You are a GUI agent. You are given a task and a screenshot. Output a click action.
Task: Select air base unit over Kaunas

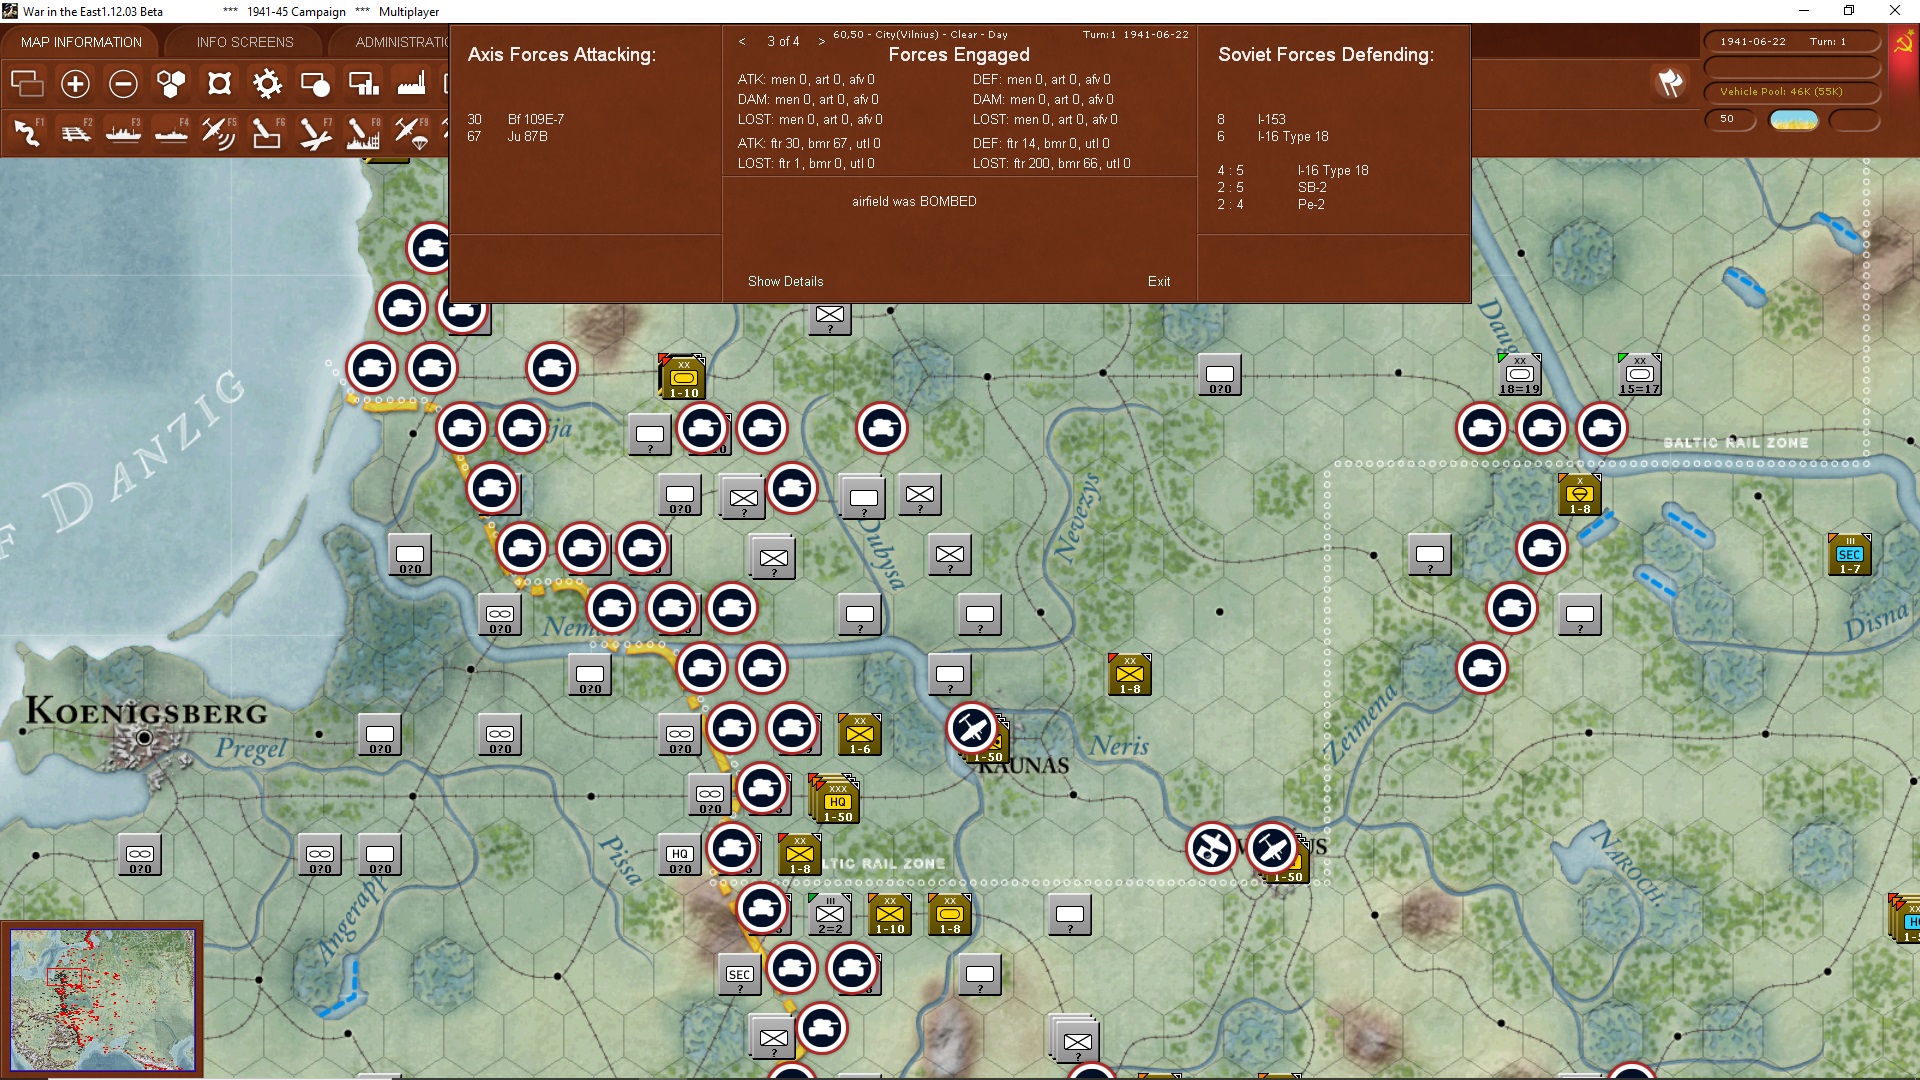click(x=971, y=728)
